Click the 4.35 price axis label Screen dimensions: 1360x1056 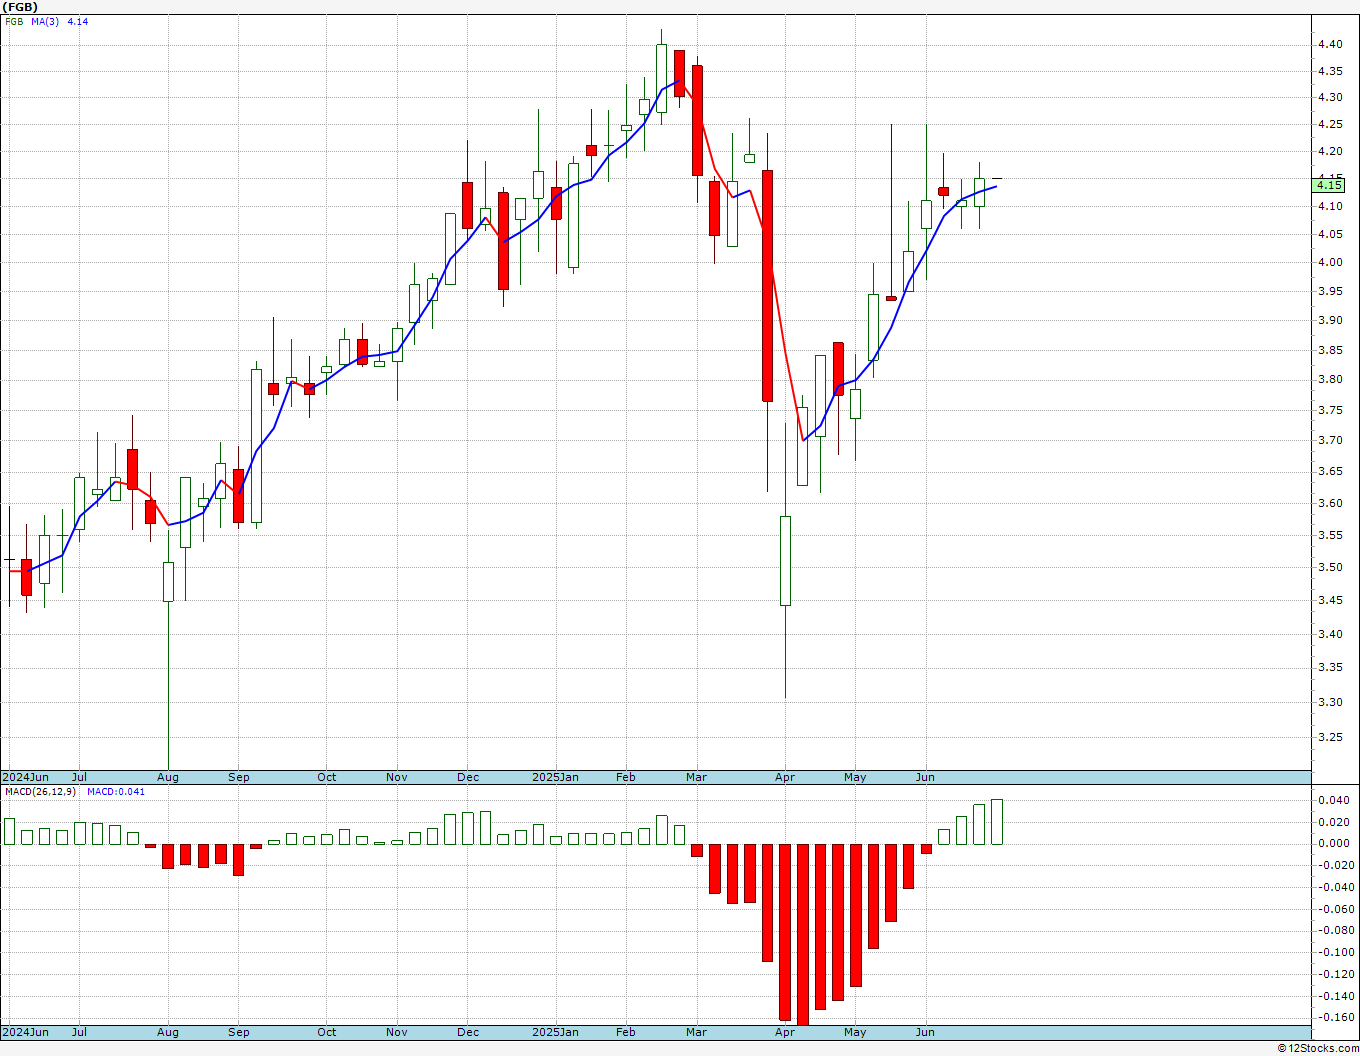coord(1330,71)
